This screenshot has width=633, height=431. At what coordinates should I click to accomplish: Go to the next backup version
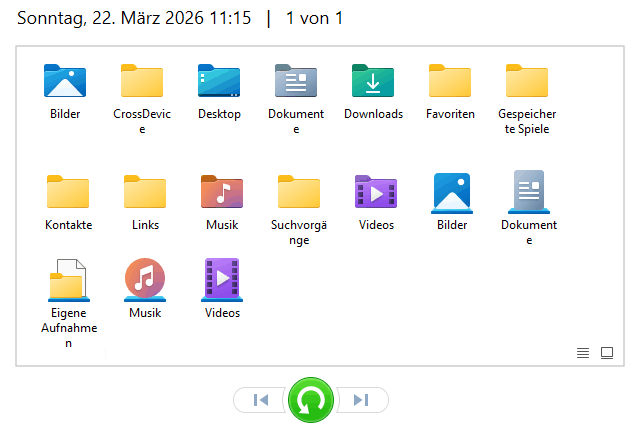click(361, 401)
